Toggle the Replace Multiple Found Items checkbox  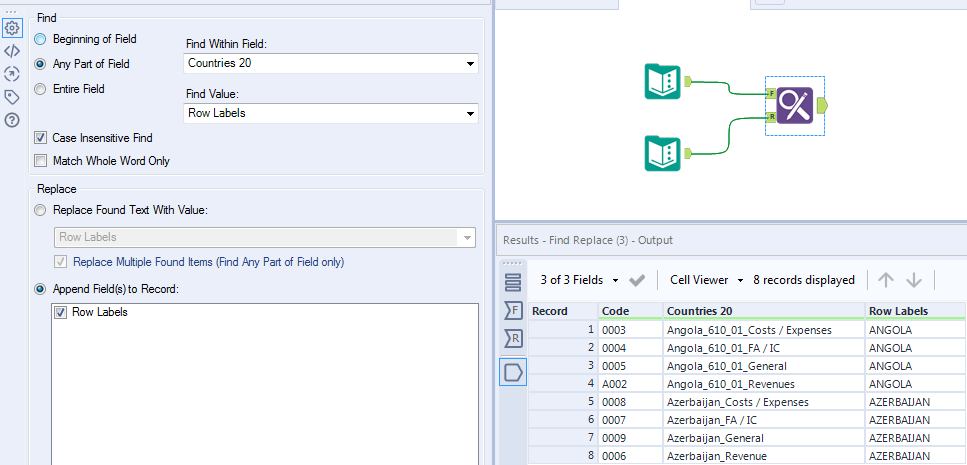point(60,262)
